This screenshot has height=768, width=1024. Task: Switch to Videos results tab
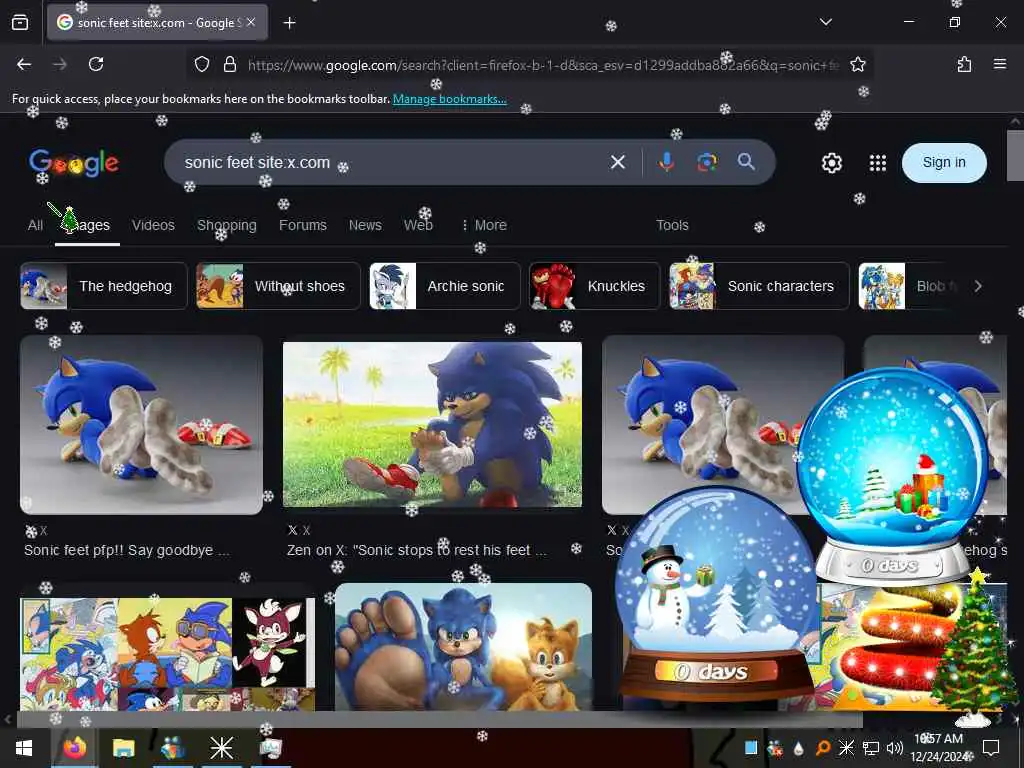tap(153, 225)
